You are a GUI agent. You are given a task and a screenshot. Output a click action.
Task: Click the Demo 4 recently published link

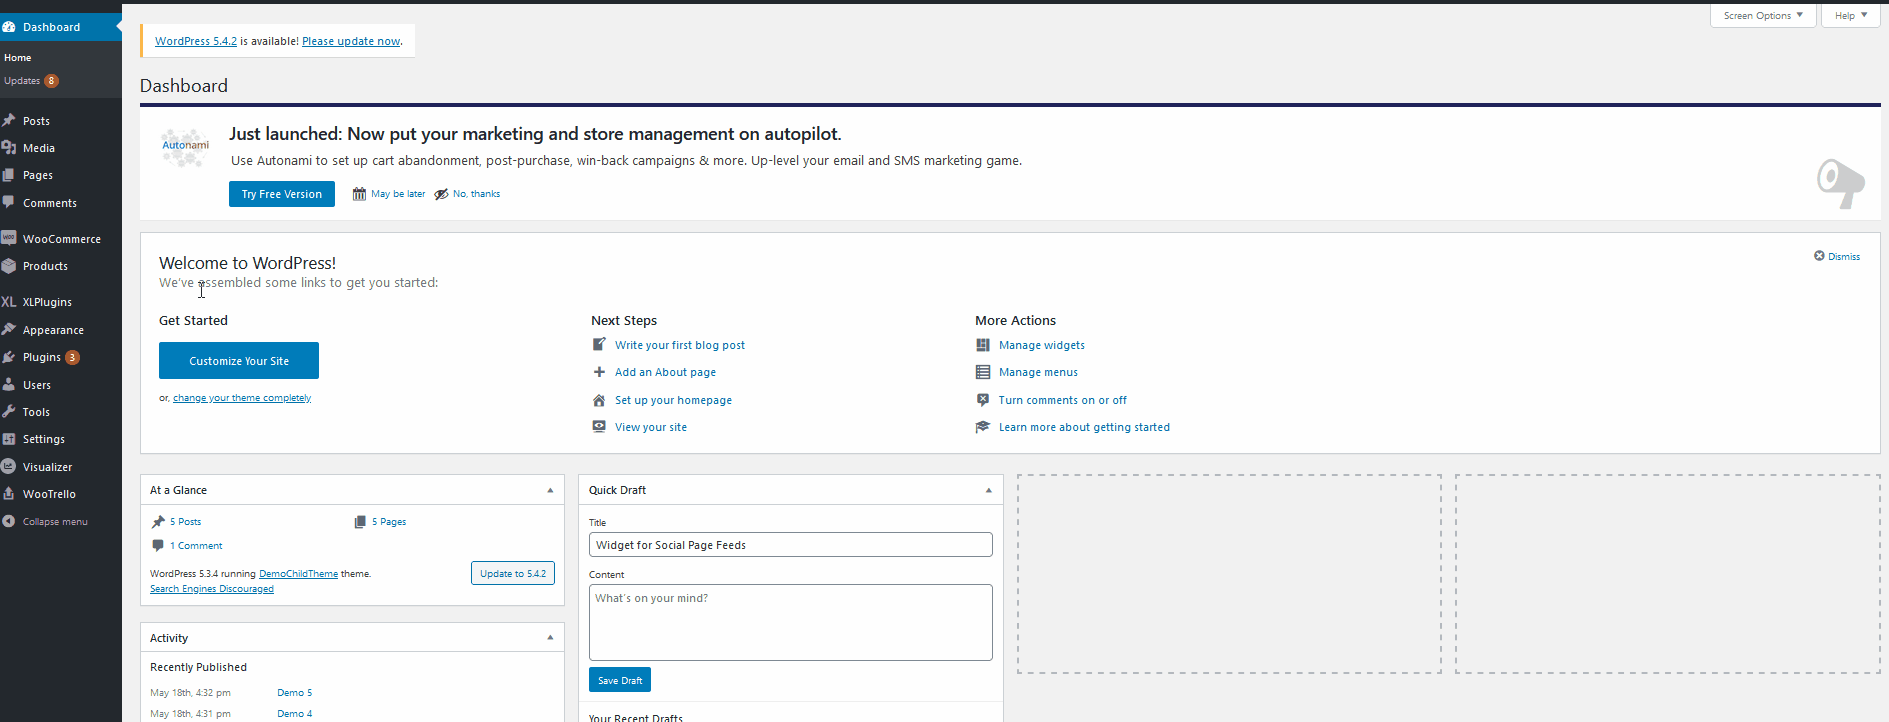tap(295, 714)
